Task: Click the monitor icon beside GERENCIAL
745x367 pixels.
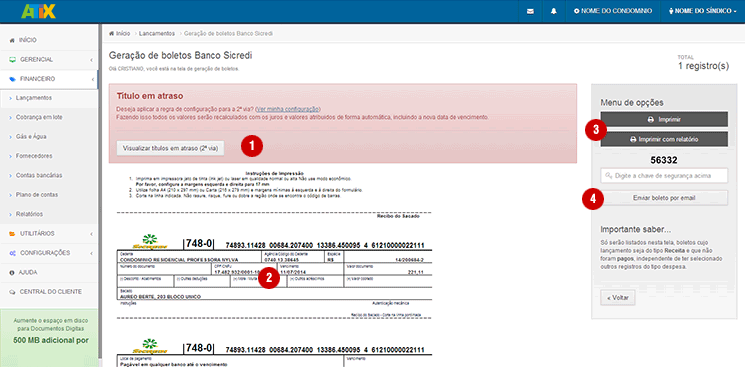Action: pyautogui.click(x=12, y=60)
